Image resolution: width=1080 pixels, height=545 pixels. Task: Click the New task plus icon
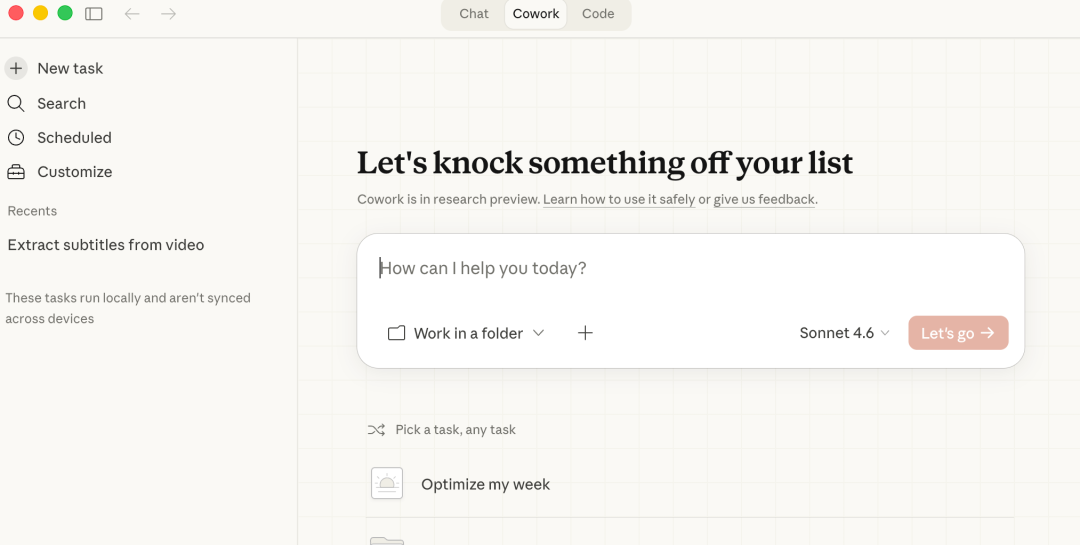pyautogui.click(x=16, y=68)
